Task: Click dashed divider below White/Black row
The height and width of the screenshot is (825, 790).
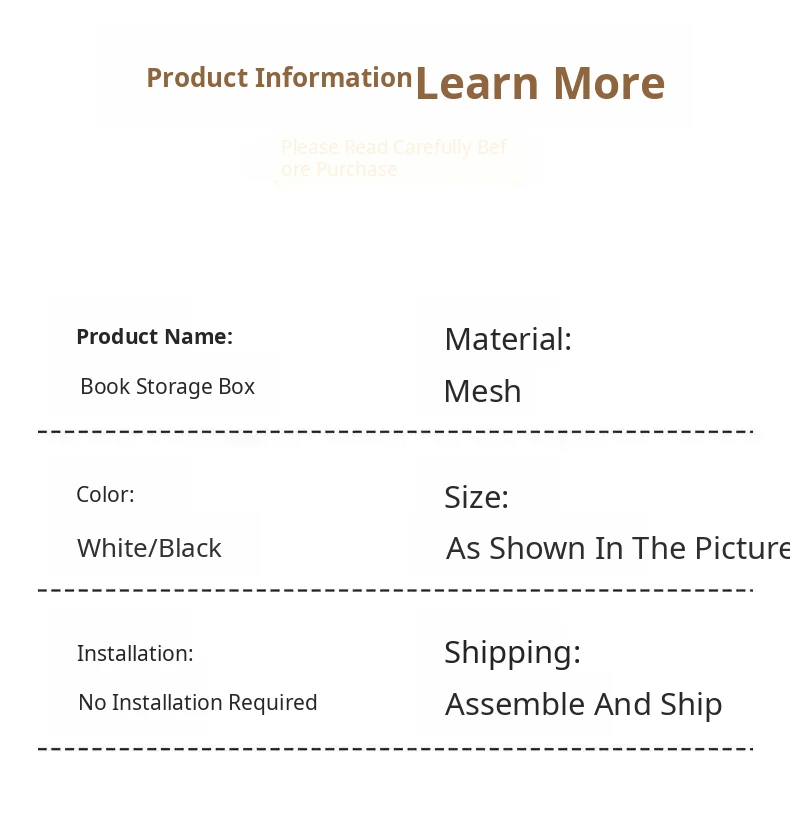Action: (x=394, y=590)
